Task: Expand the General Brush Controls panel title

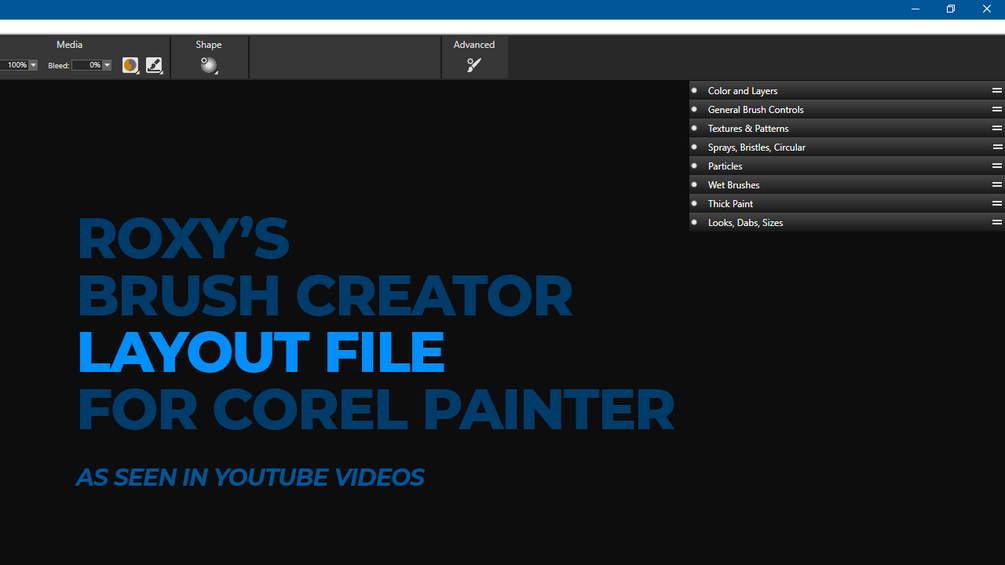Action: click(756, 110)
